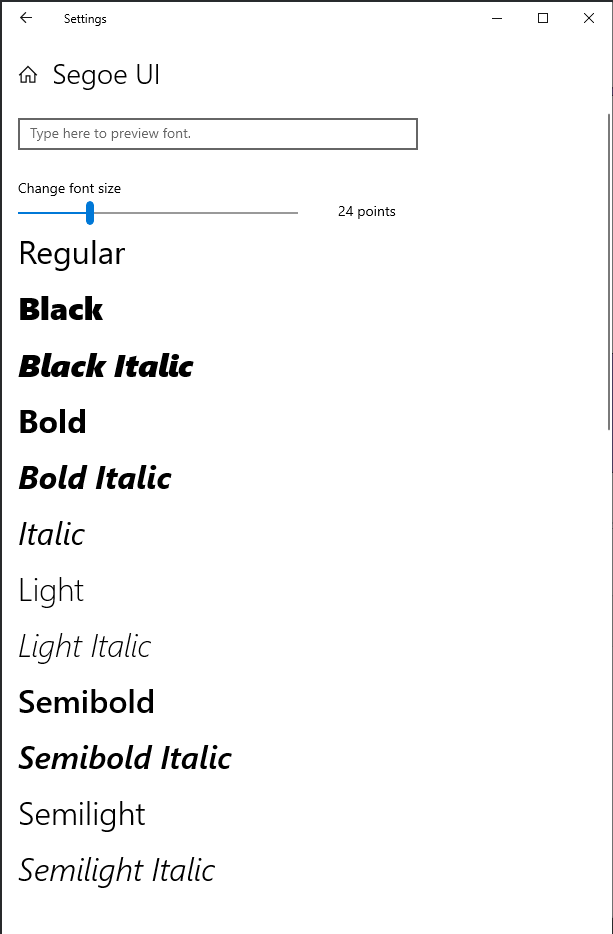Click the Light font sample
The width and height of the screenshot is (613, 934).
coord(51,590)
